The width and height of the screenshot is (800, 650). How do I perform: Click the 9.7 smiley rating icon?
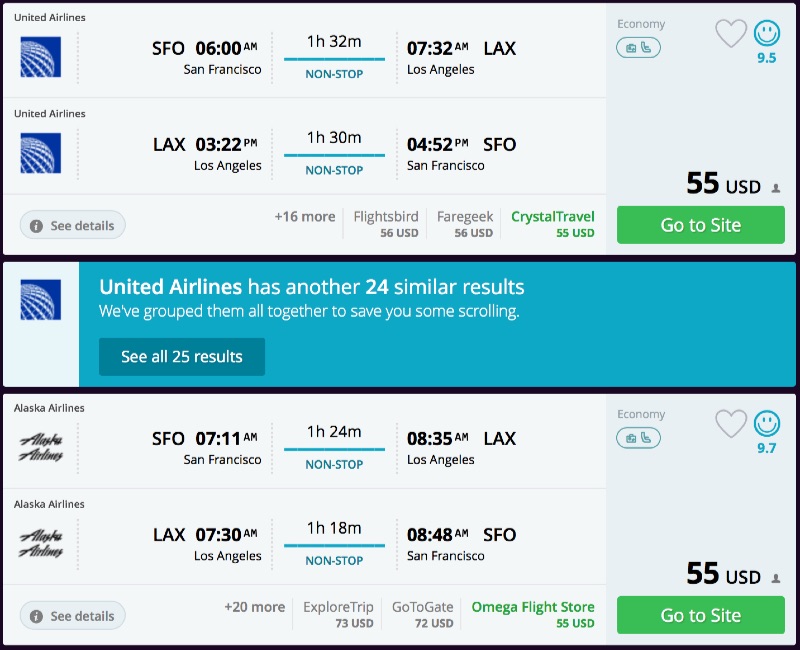coord(767,424)
